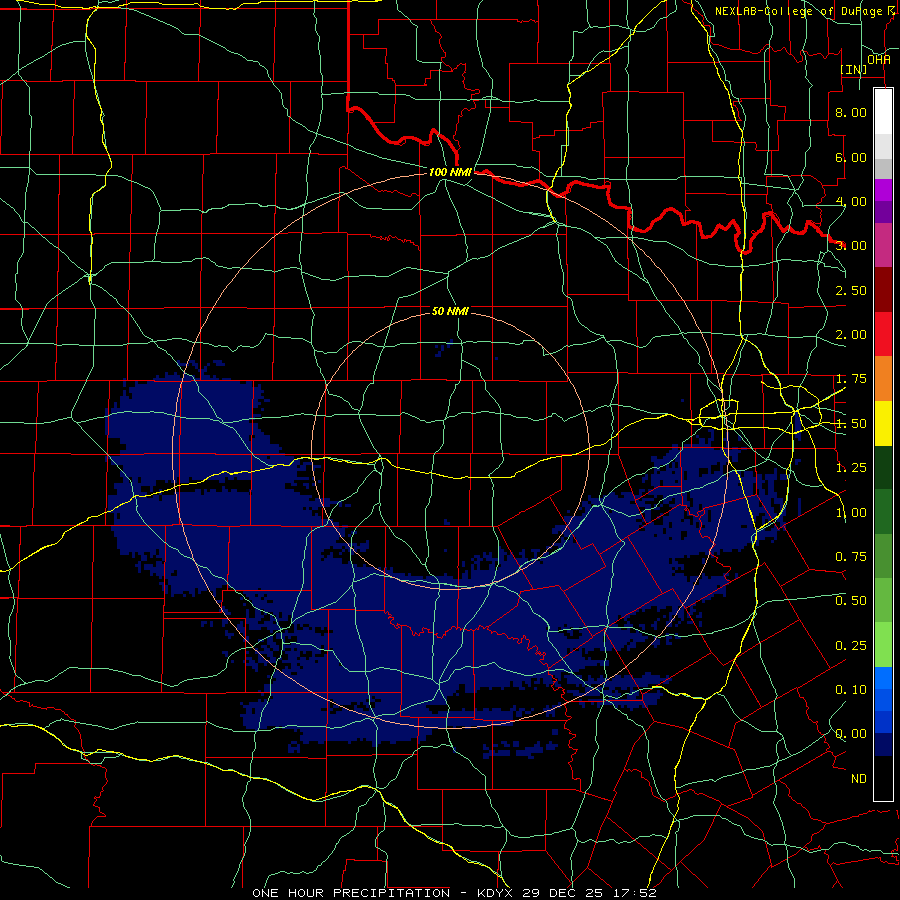Click the 100 NMI range ring label
Screen dimensions: 900x900
point(451,172)
